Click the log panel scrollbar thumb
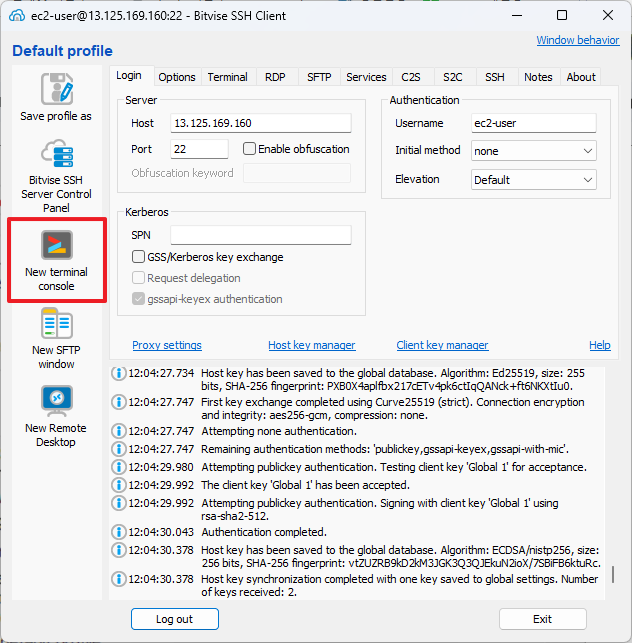The height and width of the screenshot is (643, 632). click(613, 575)
